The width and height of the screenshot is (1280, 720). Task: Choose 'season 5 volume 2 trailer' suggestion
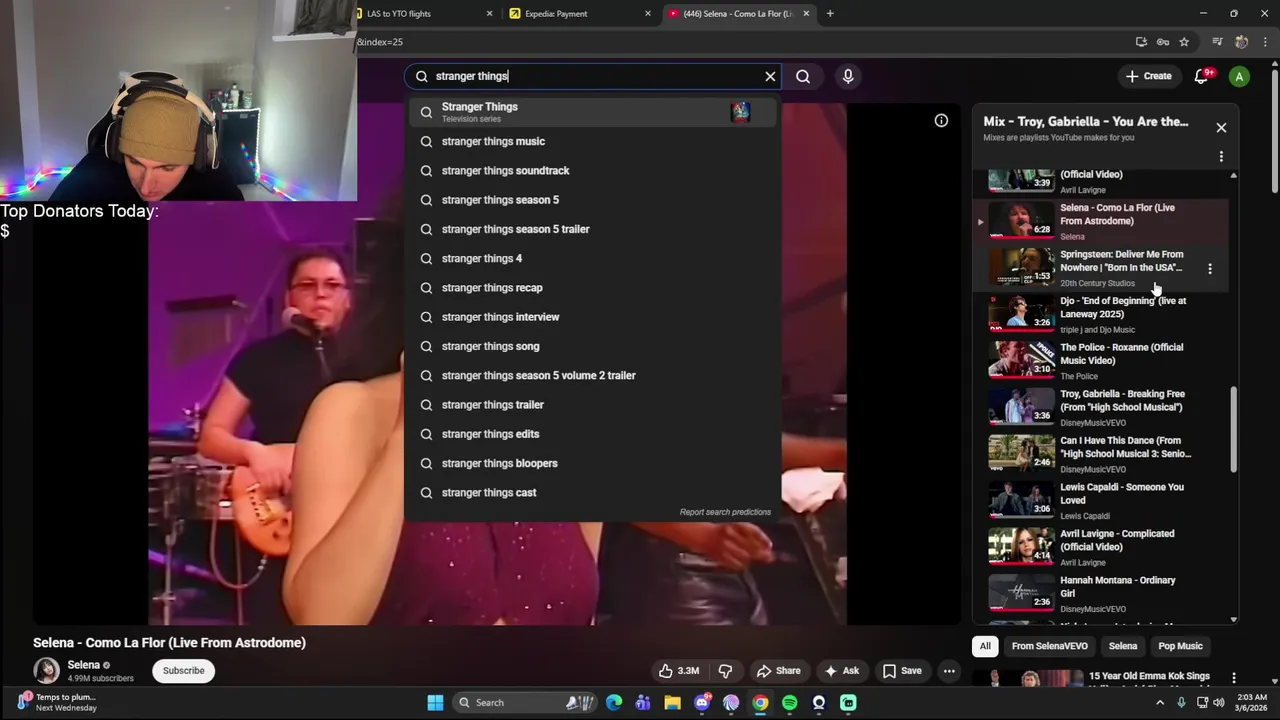click(x=592, y=375)
